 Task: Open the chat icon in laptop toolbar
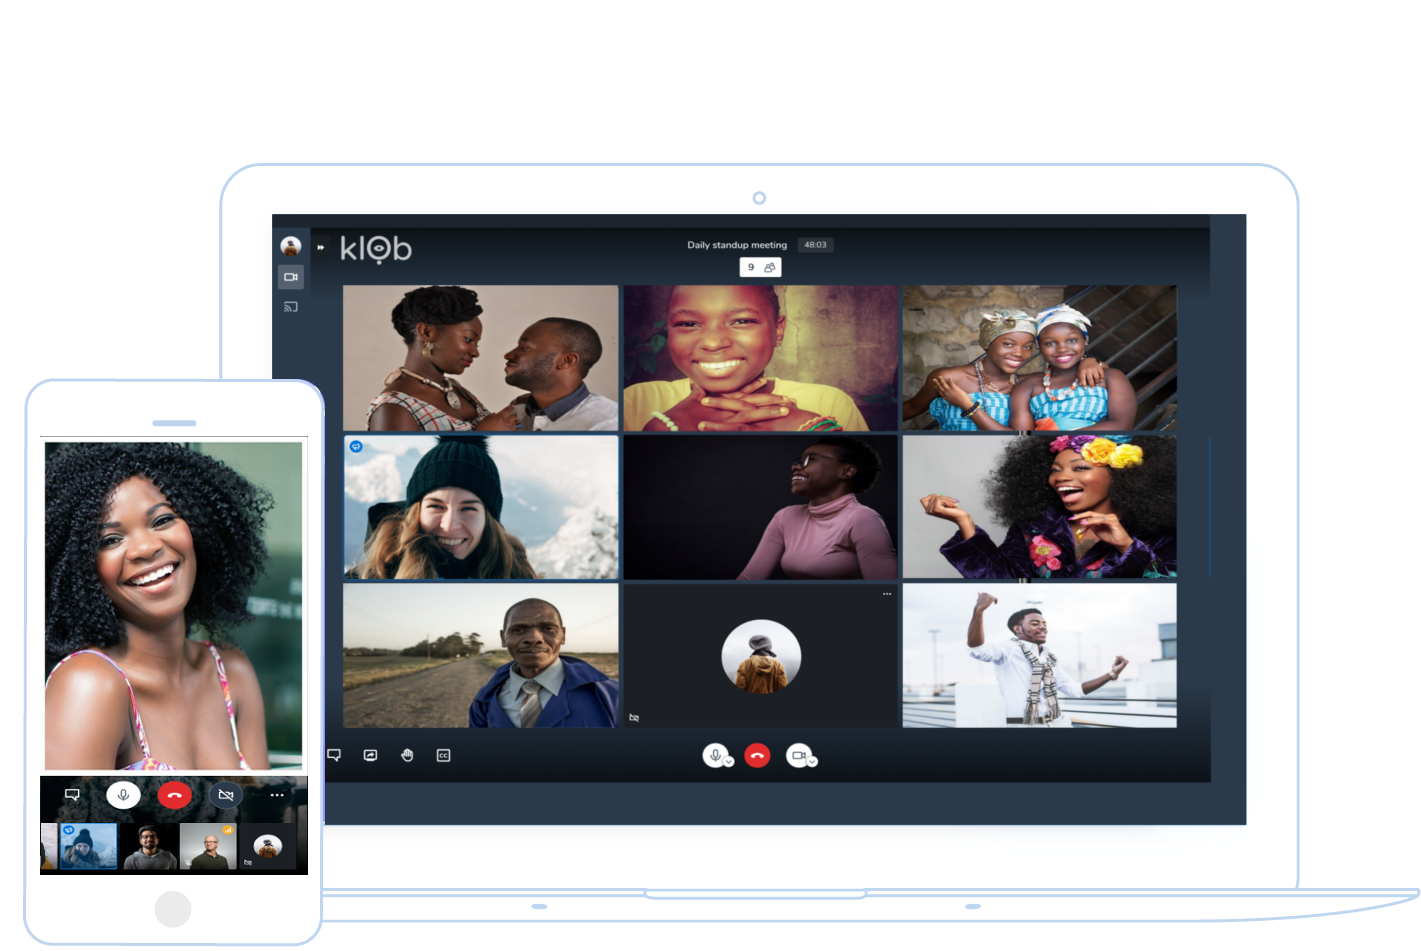[334, 755]
